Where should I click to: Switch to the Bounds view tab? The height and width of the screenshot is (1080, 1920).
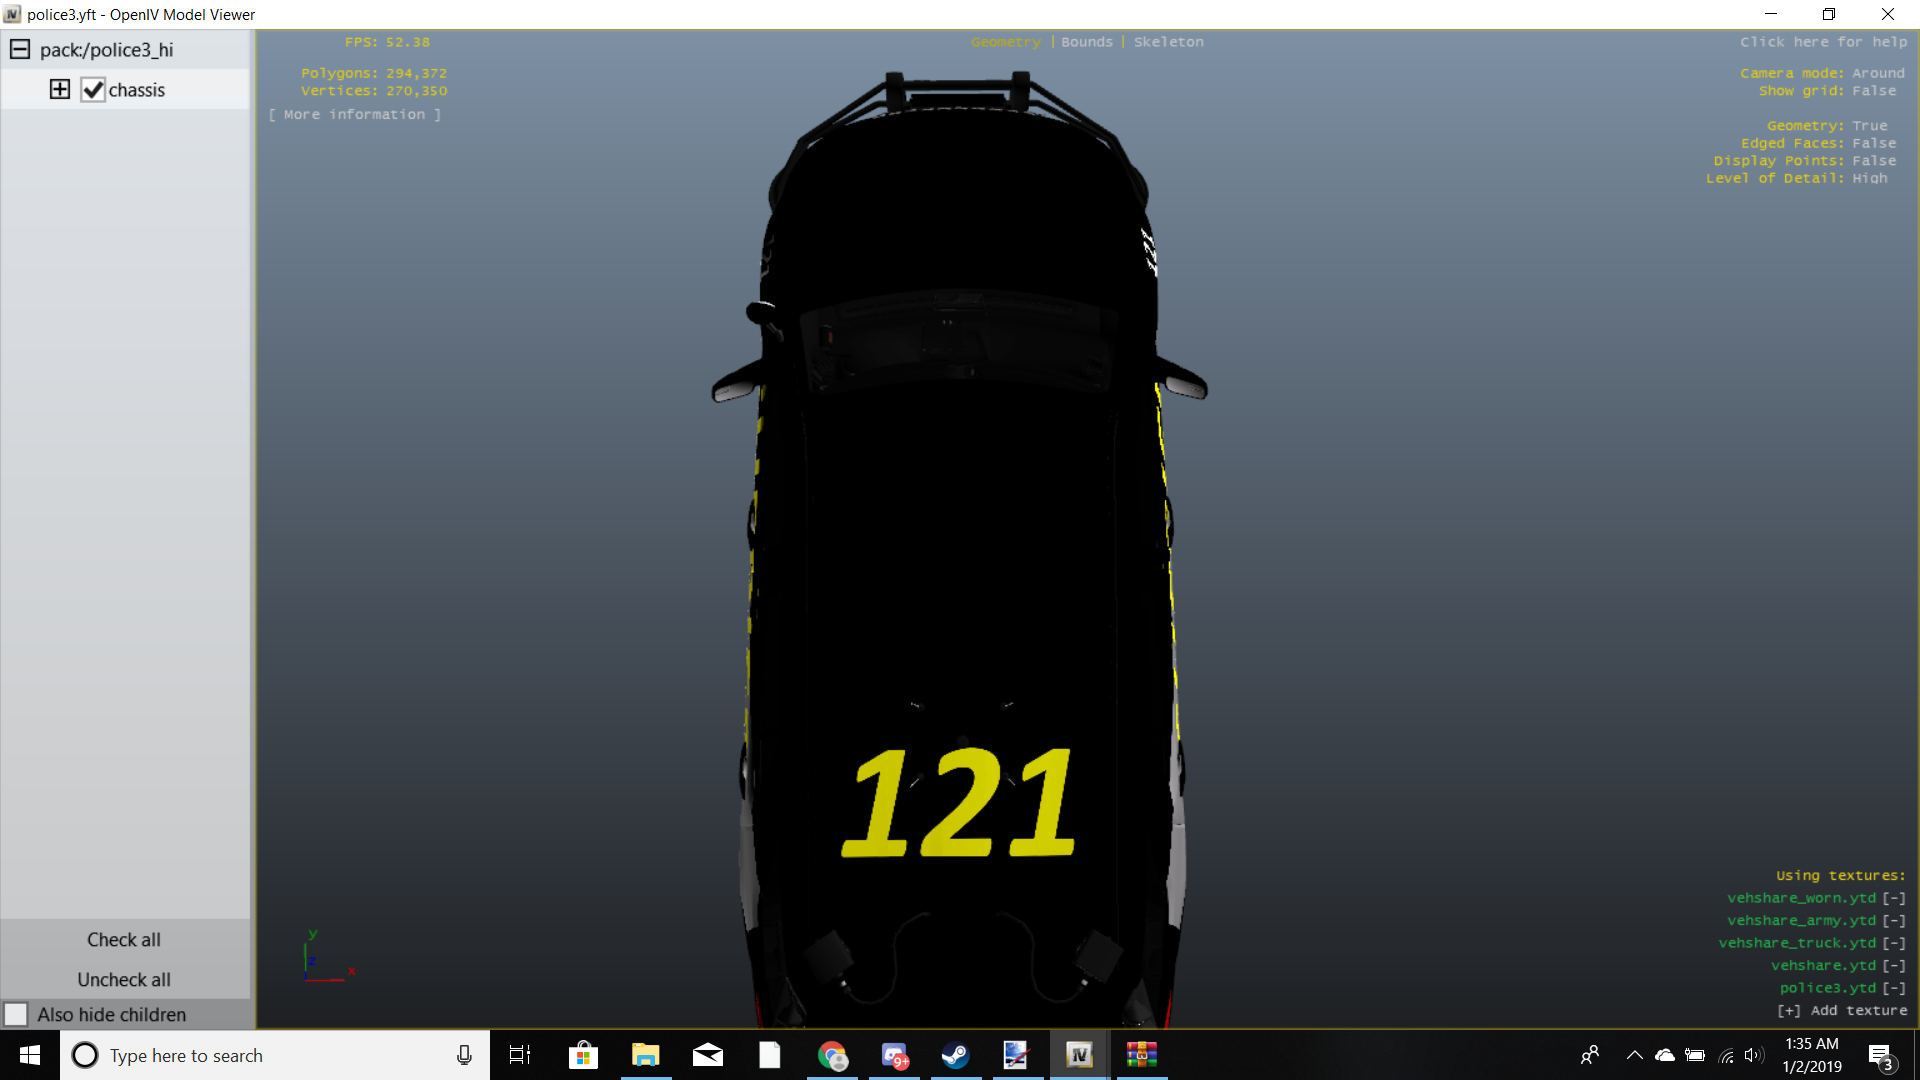point(1086,42)
